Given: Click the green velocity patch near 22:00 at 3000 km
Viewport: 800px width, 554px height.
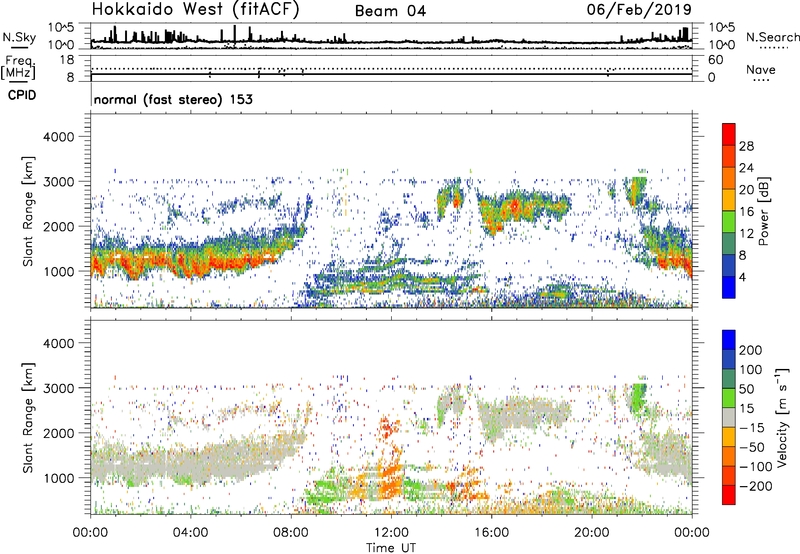Looking at the screenshot, I should (x=638, y=395).
